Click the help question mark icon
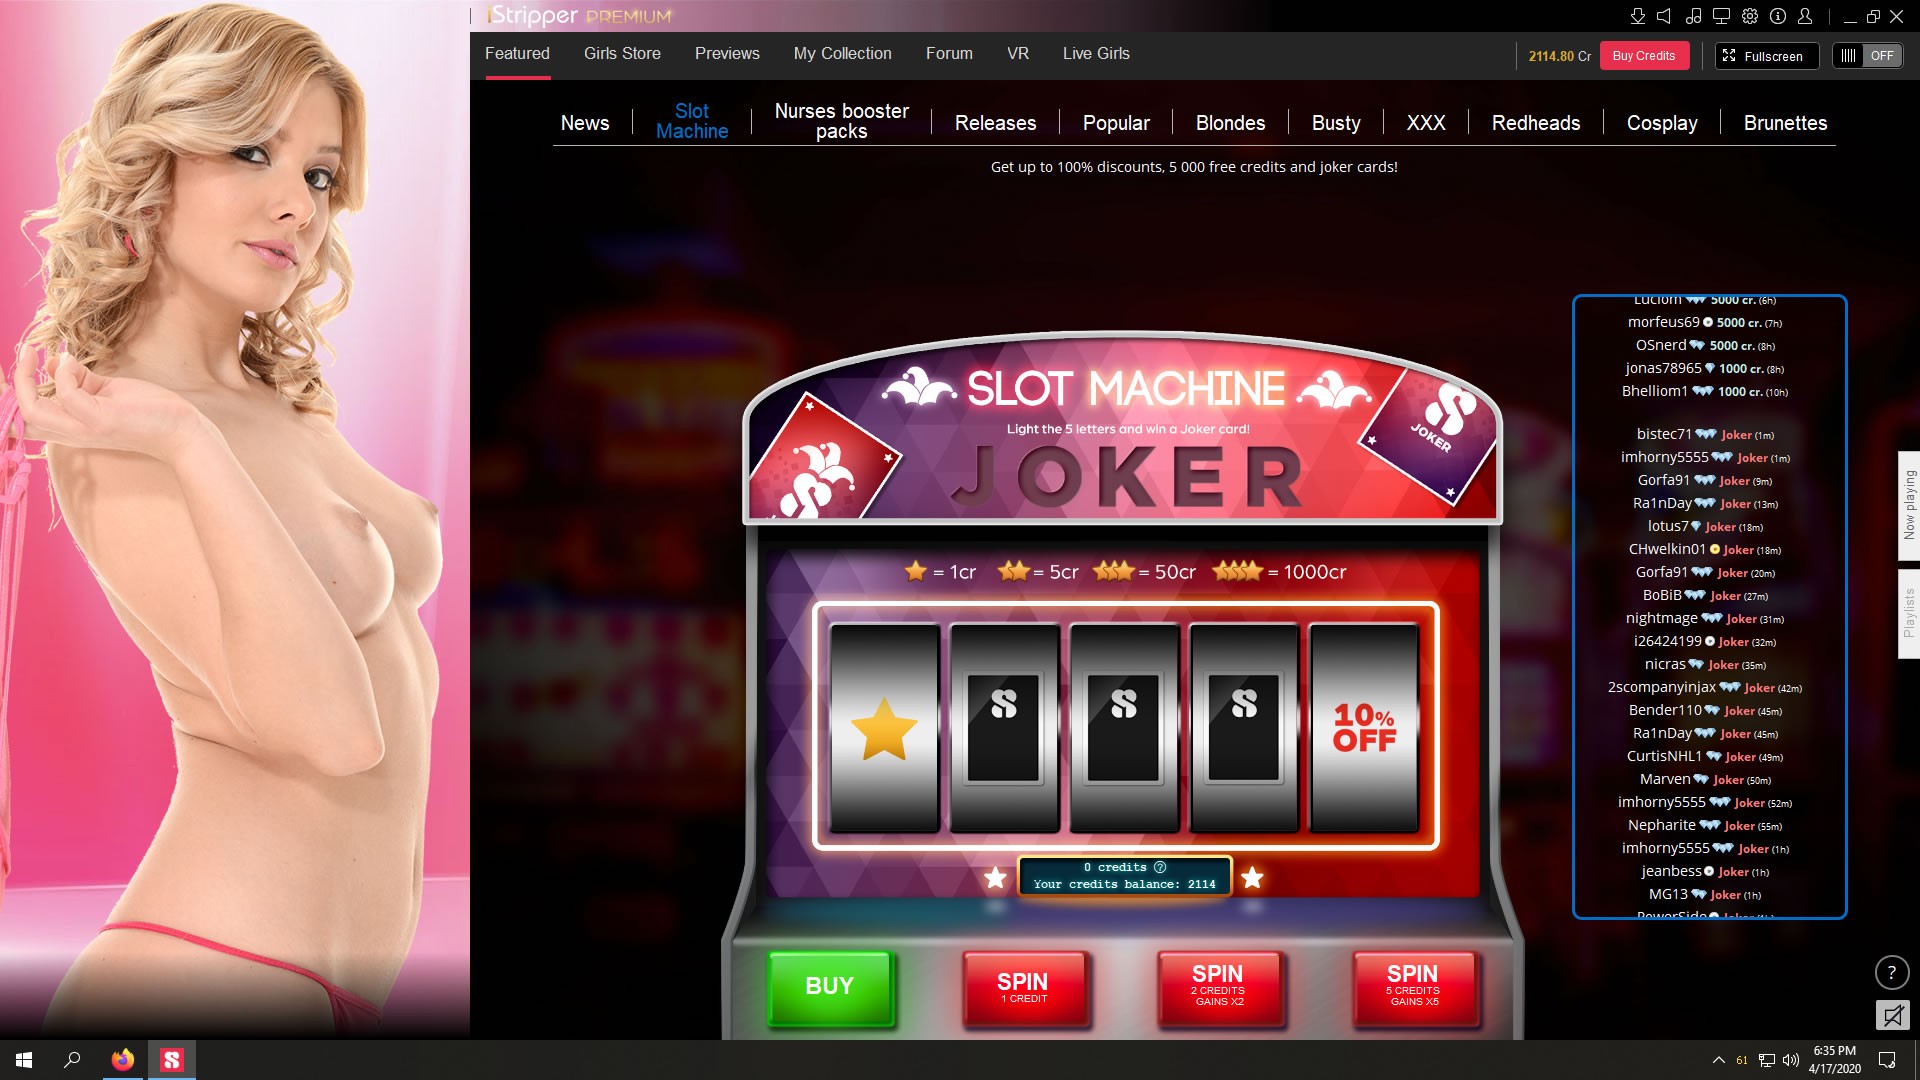Viewport: 1920px width, 1080px height. click(1891, 972)
